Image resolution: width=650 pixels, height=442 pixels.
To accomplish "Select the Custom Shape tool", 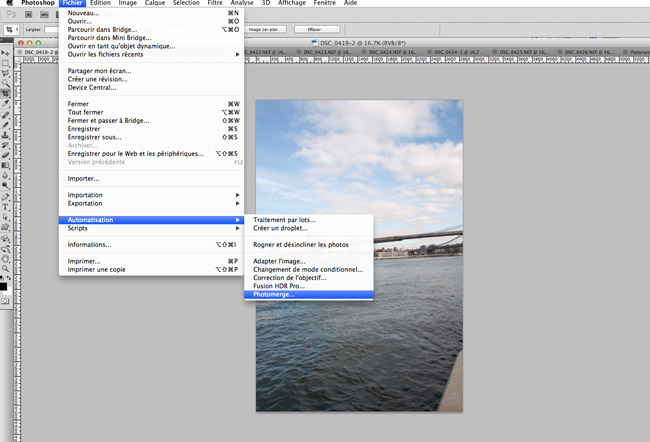I will (x=5, y=227).
